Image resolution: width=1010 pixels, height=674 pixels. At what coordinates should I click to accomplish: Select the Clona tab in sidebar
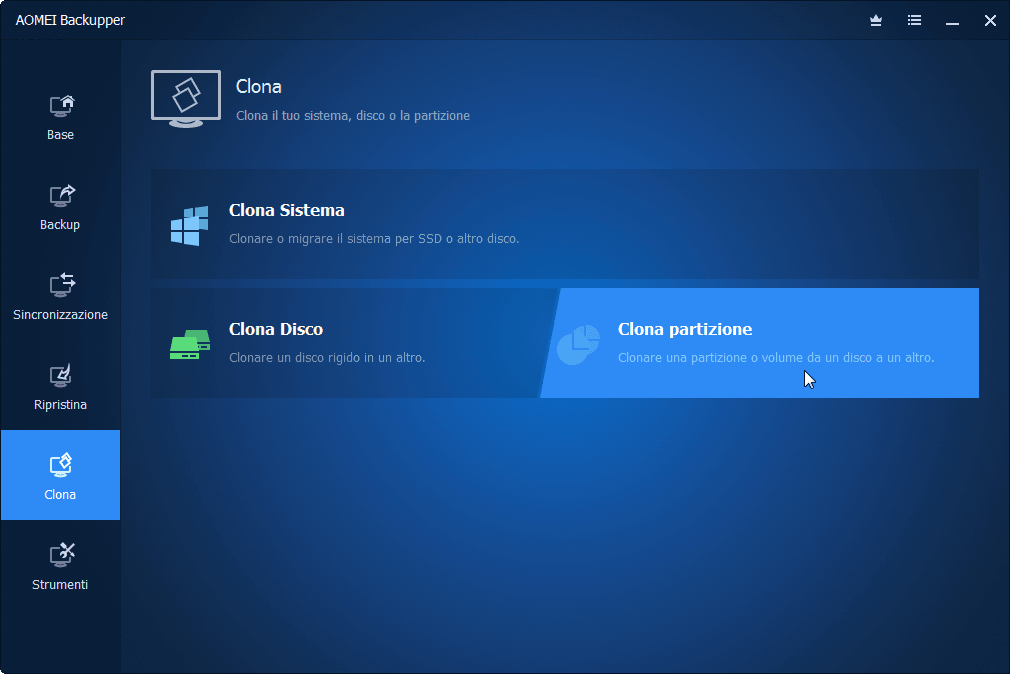(61, 475)
